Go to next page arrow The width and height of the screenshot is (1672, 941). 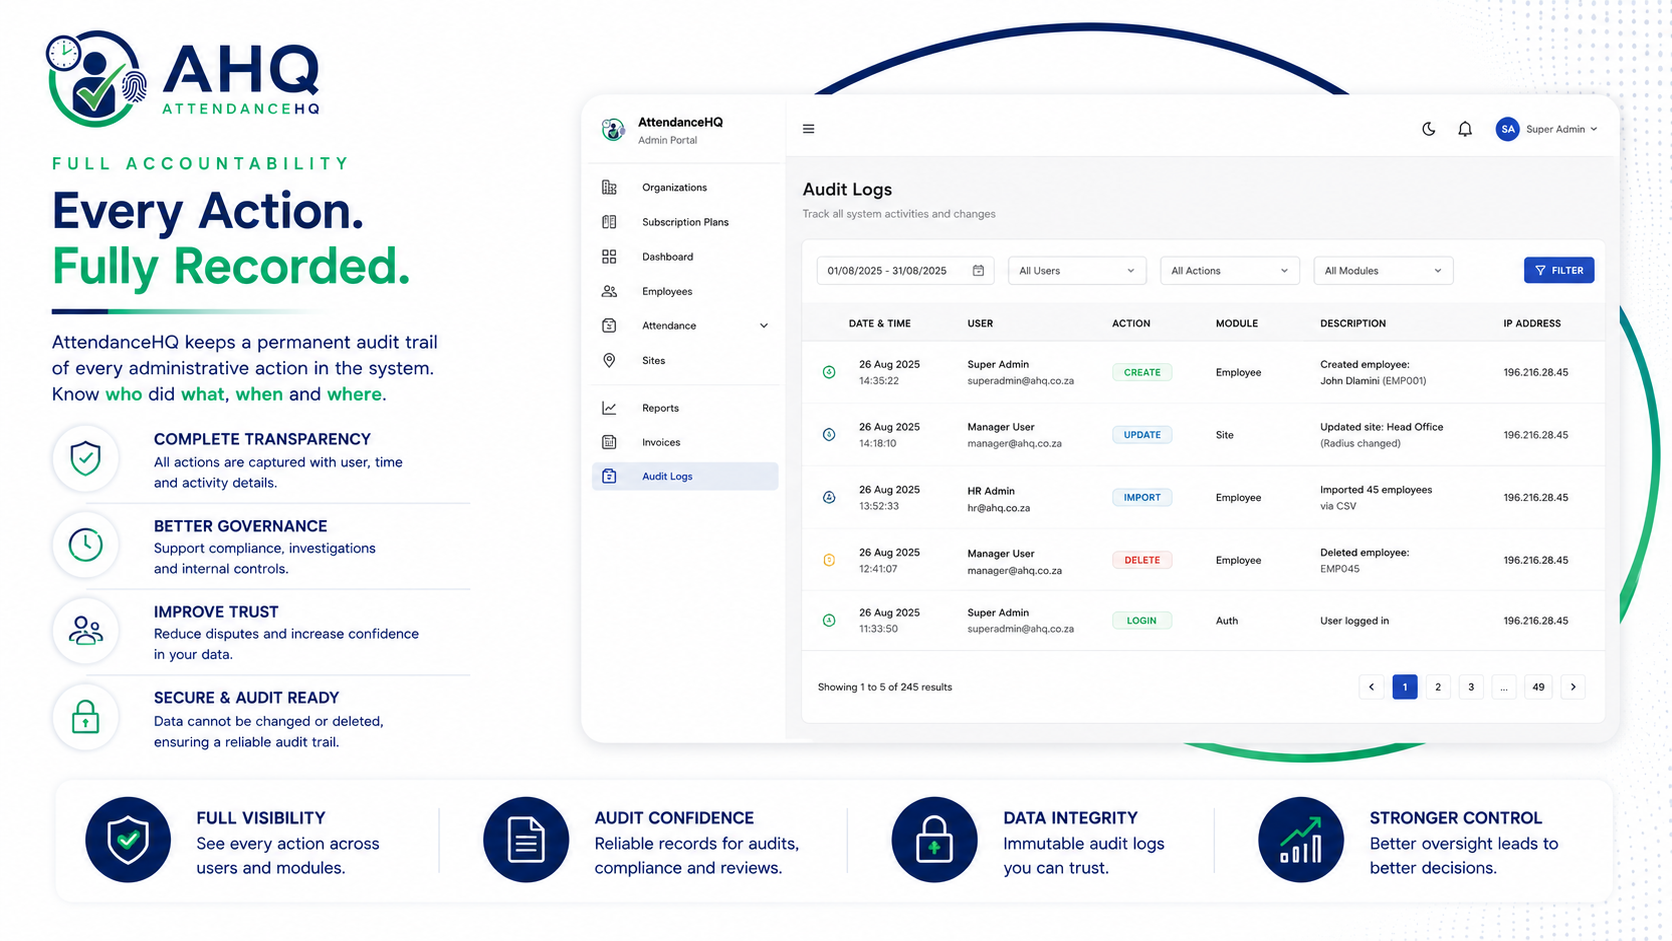coord(1573,687)
